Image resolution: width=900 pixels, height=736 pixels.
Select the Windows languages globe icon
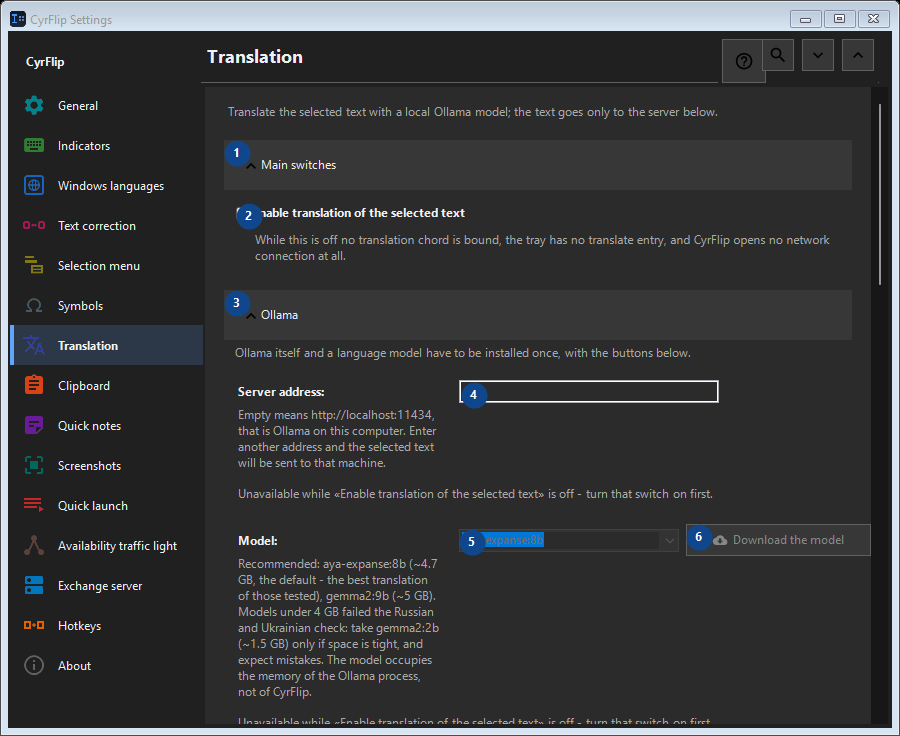coord(34,185)
